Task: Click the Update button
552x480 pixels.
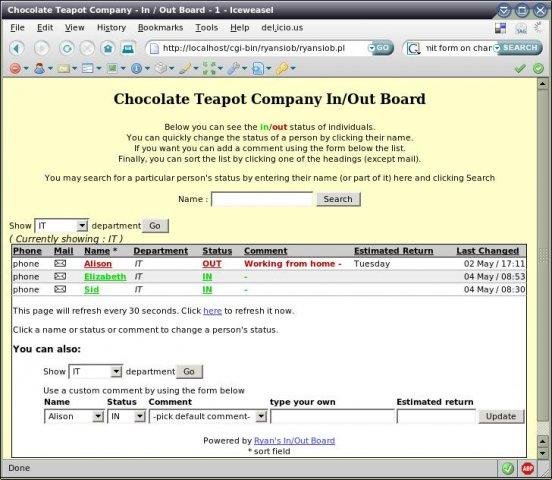Action: pyautogui.click(x=501, y=416)
